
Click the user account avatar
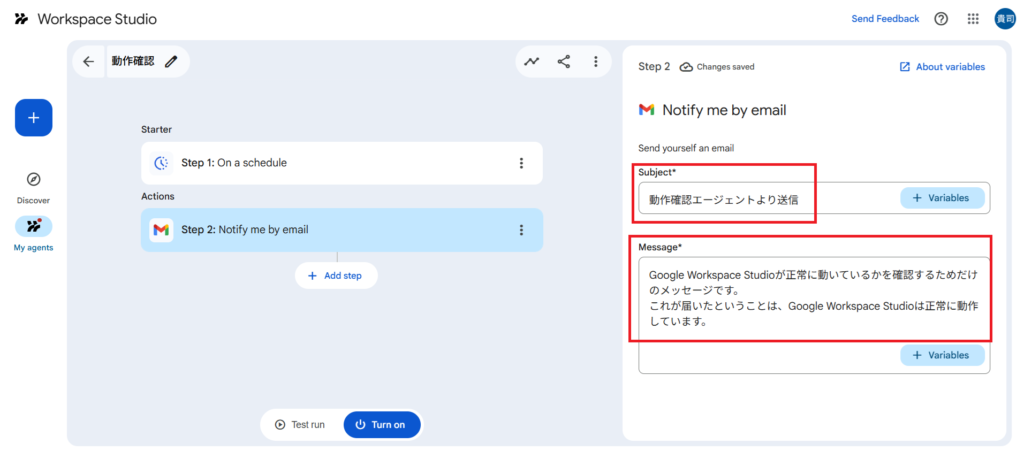tap(1004, 19)
